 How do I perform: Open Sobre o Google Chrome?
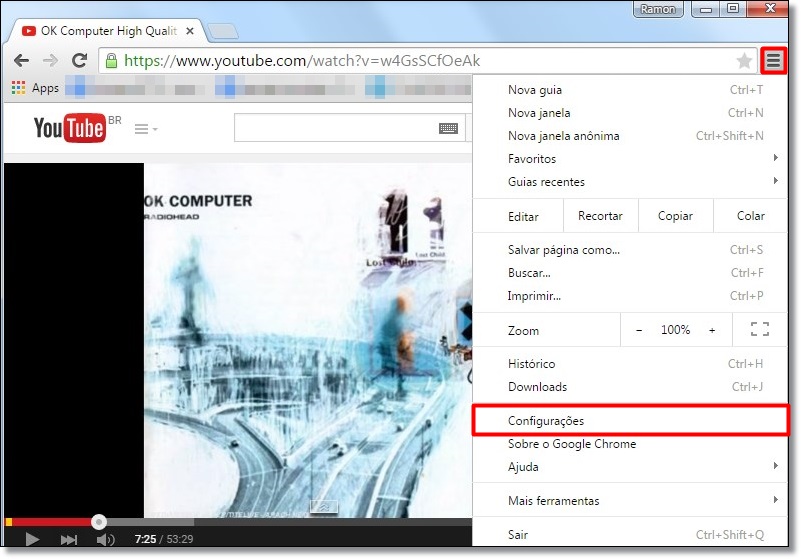coord(630,444)
